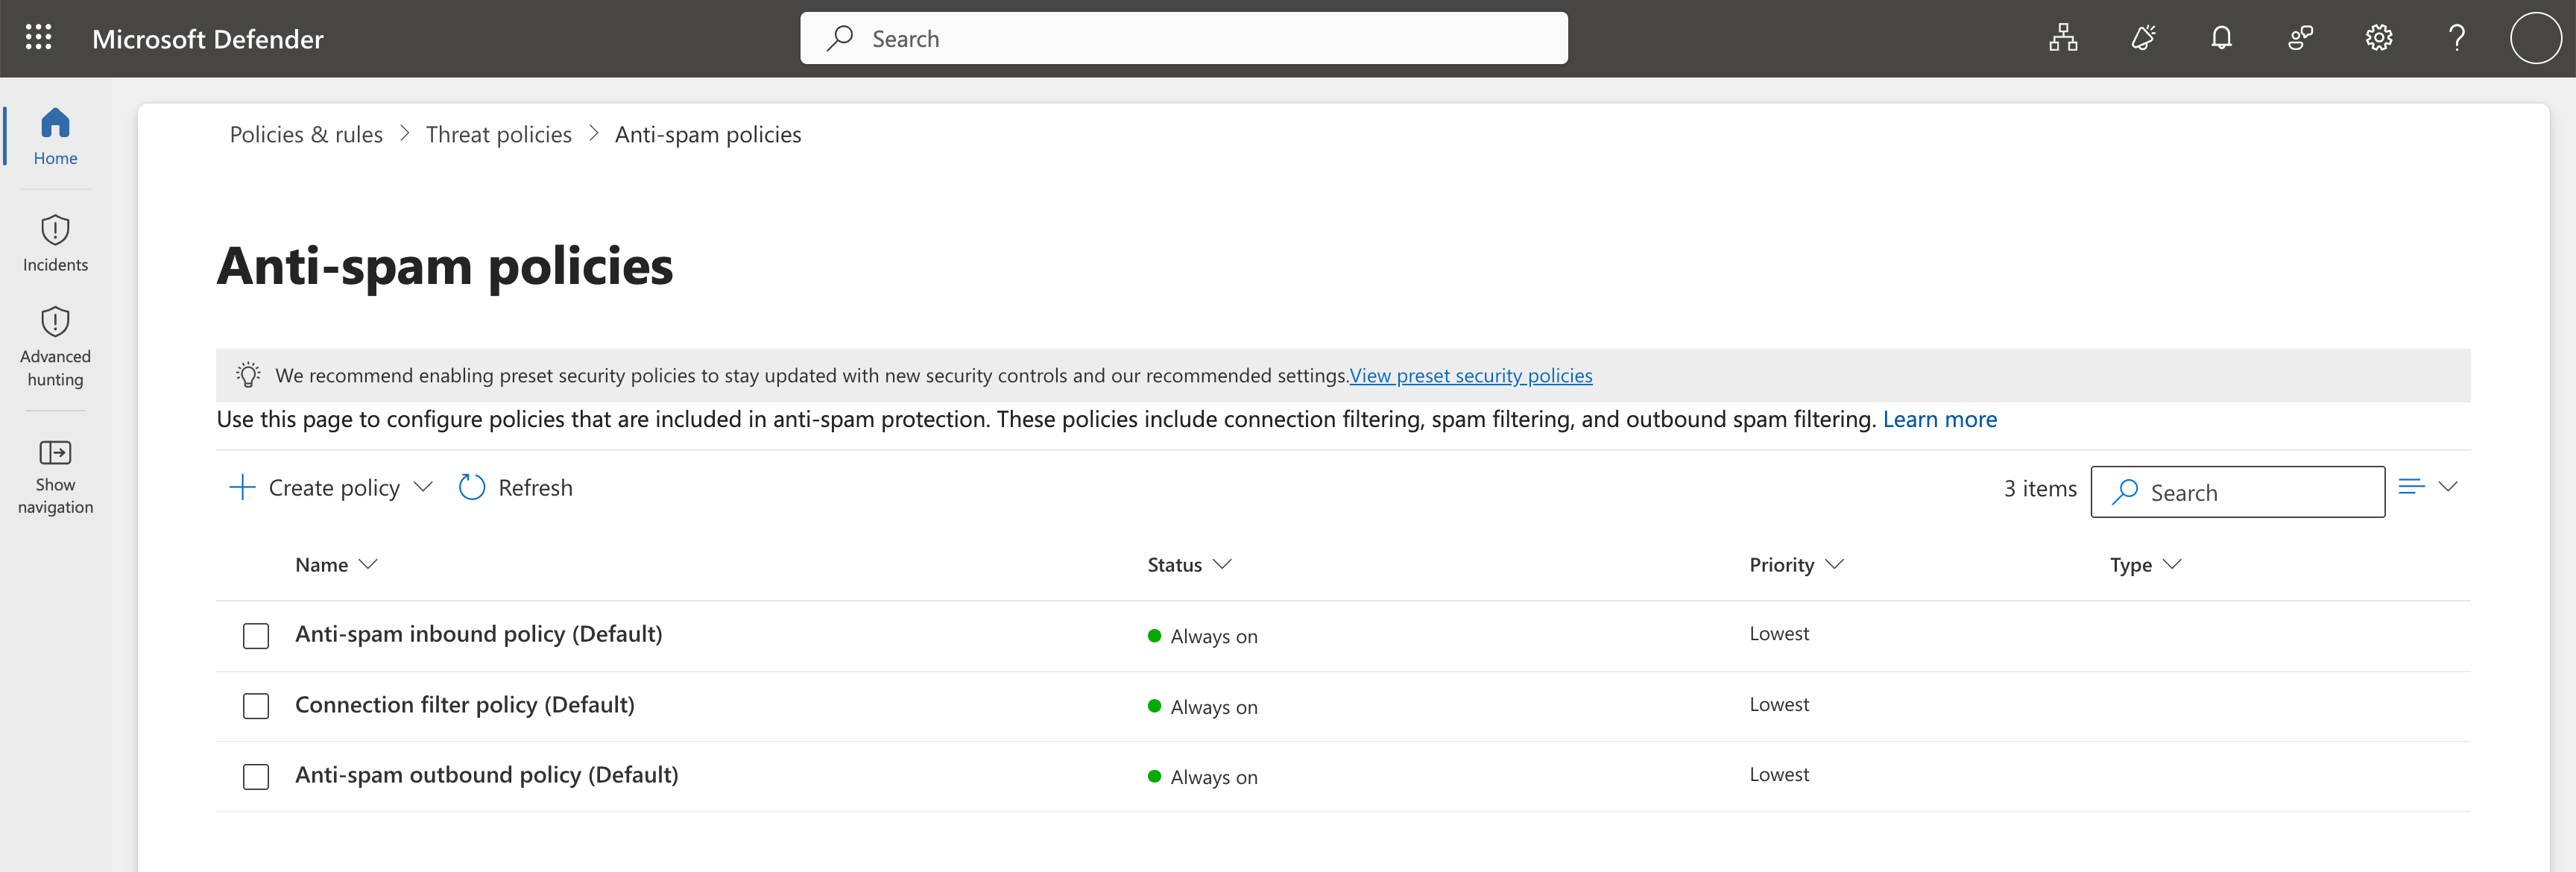Click Lowest priority of Connection filter policy
The height and width of the screenshot is (872, 2576).
tap(1778, 704)
